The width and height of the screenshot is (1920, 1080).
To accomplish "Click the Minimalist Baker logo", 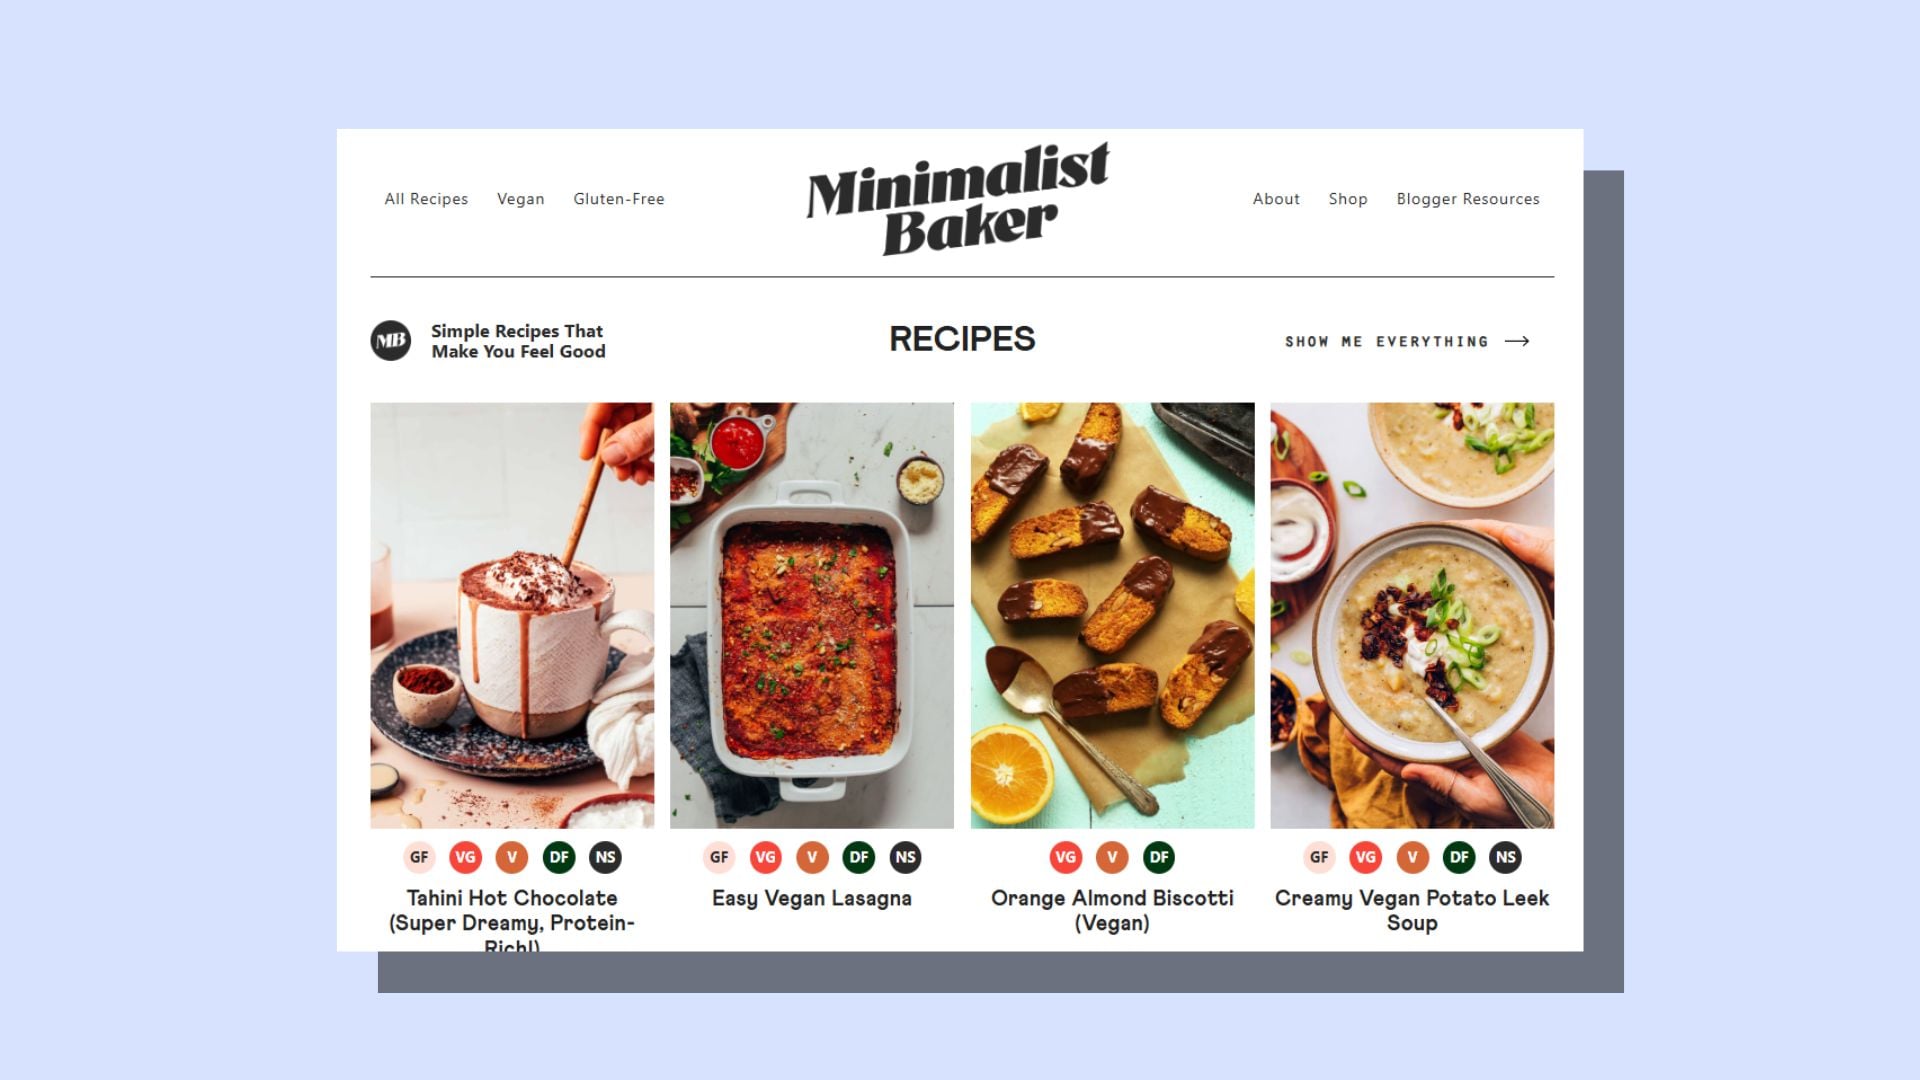I will point(958,198).
